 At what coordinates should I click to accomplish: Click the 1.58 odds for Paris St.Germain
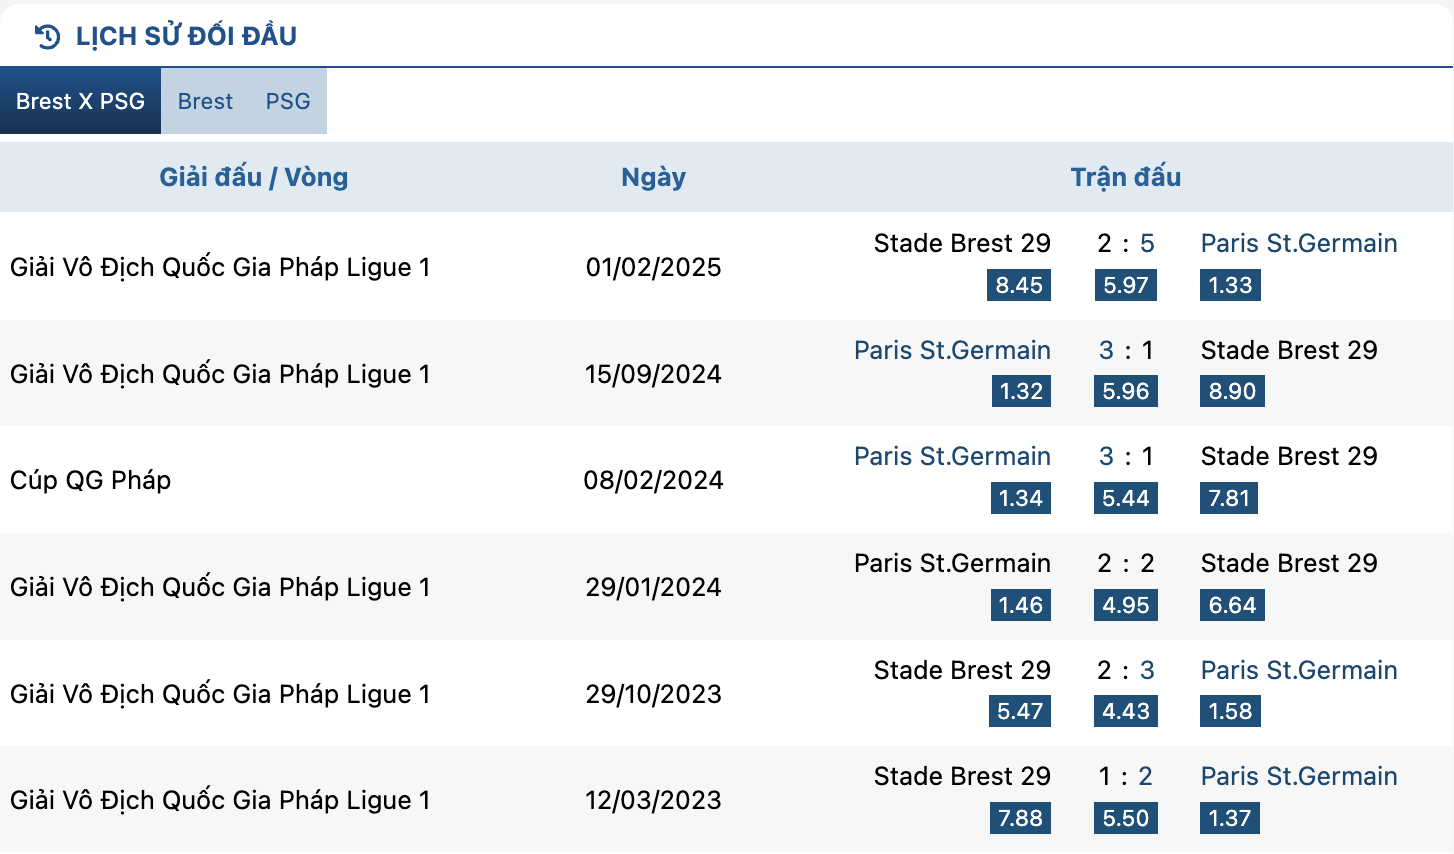point(1230,711)
